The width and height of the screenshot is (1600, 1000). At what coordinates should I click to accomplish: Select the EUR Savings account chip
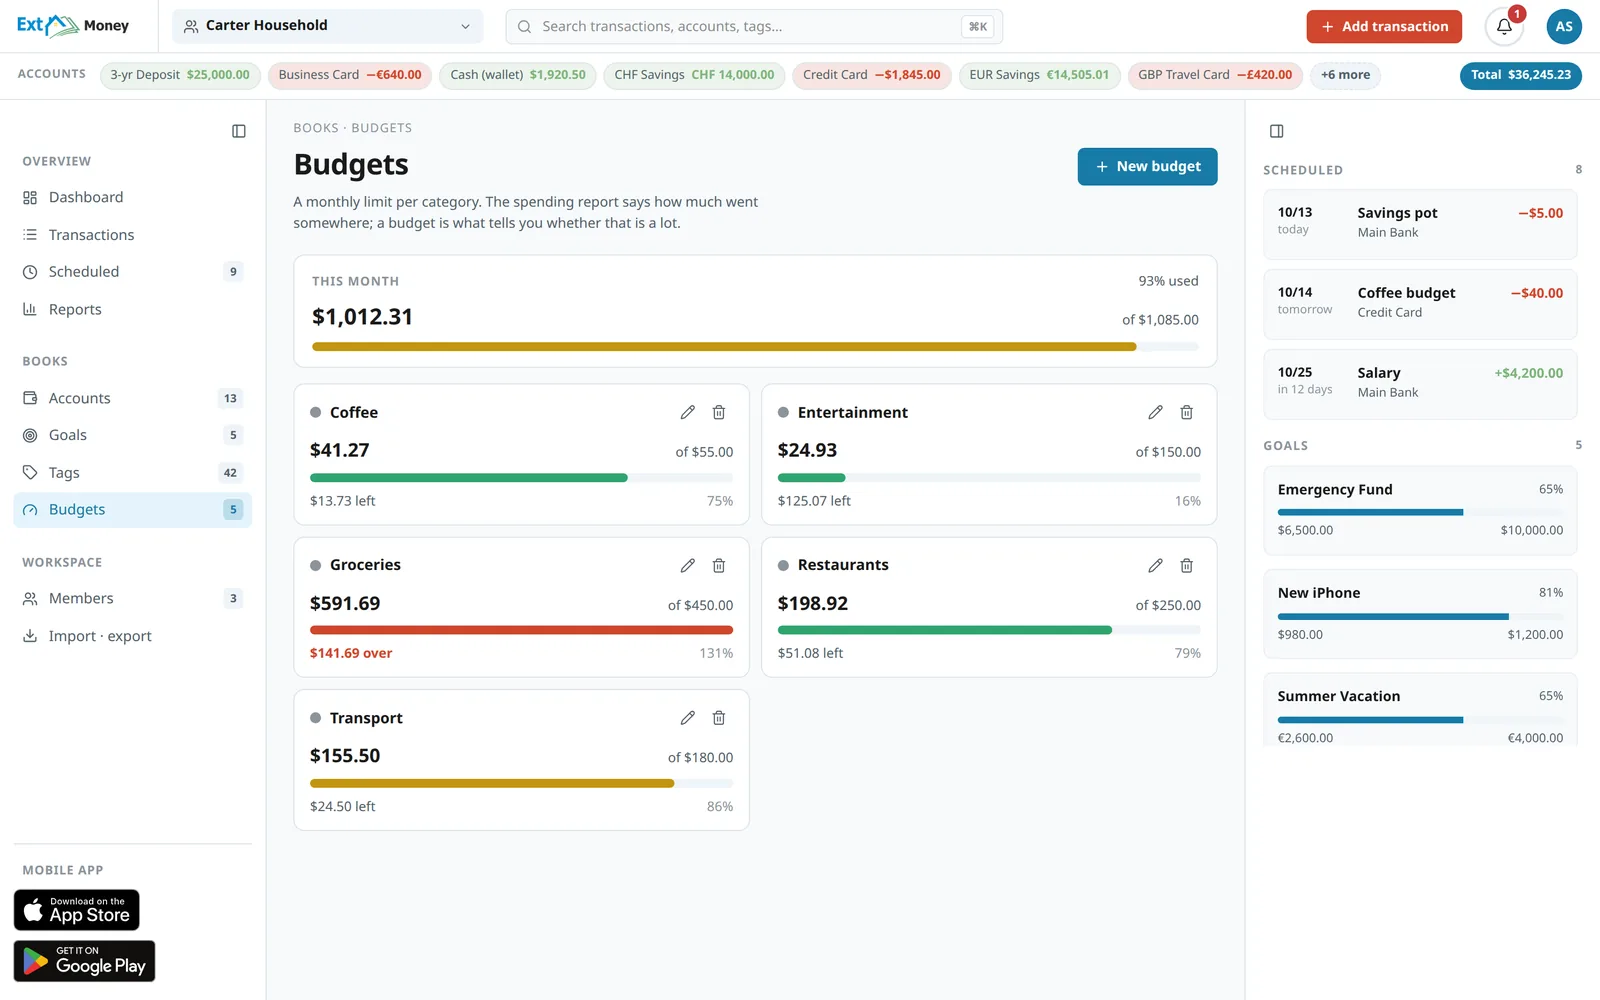pyautogui.click(x=1039, y=75)
